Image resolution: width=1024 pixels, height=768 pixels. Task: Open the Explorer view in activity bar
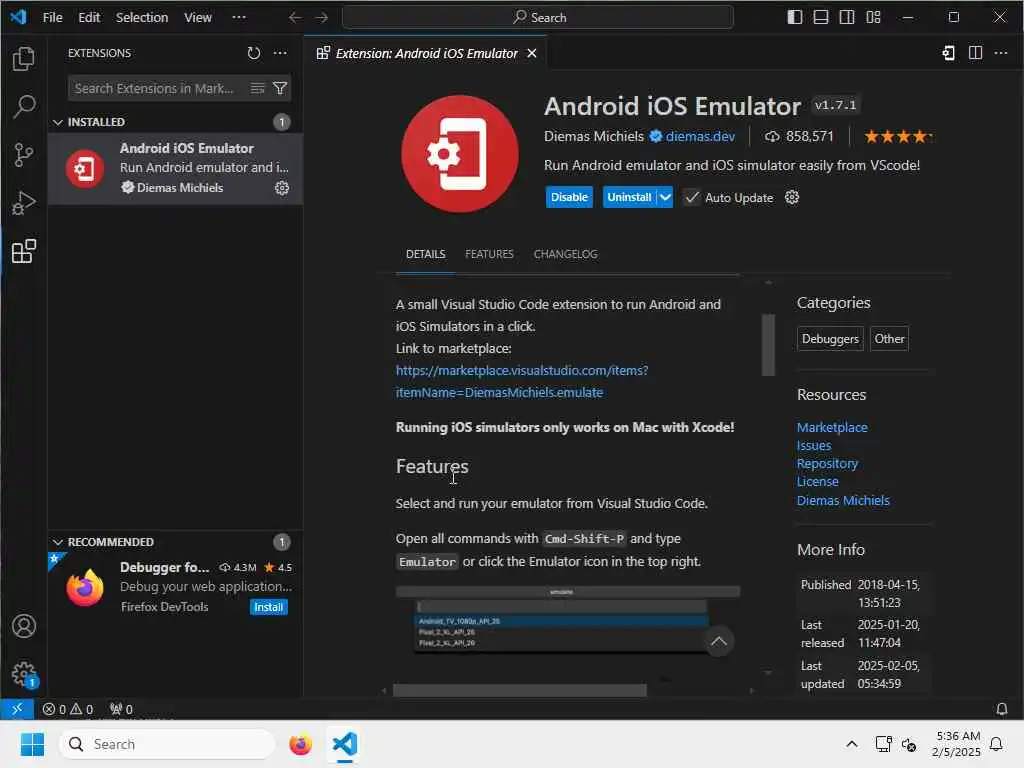24,59
